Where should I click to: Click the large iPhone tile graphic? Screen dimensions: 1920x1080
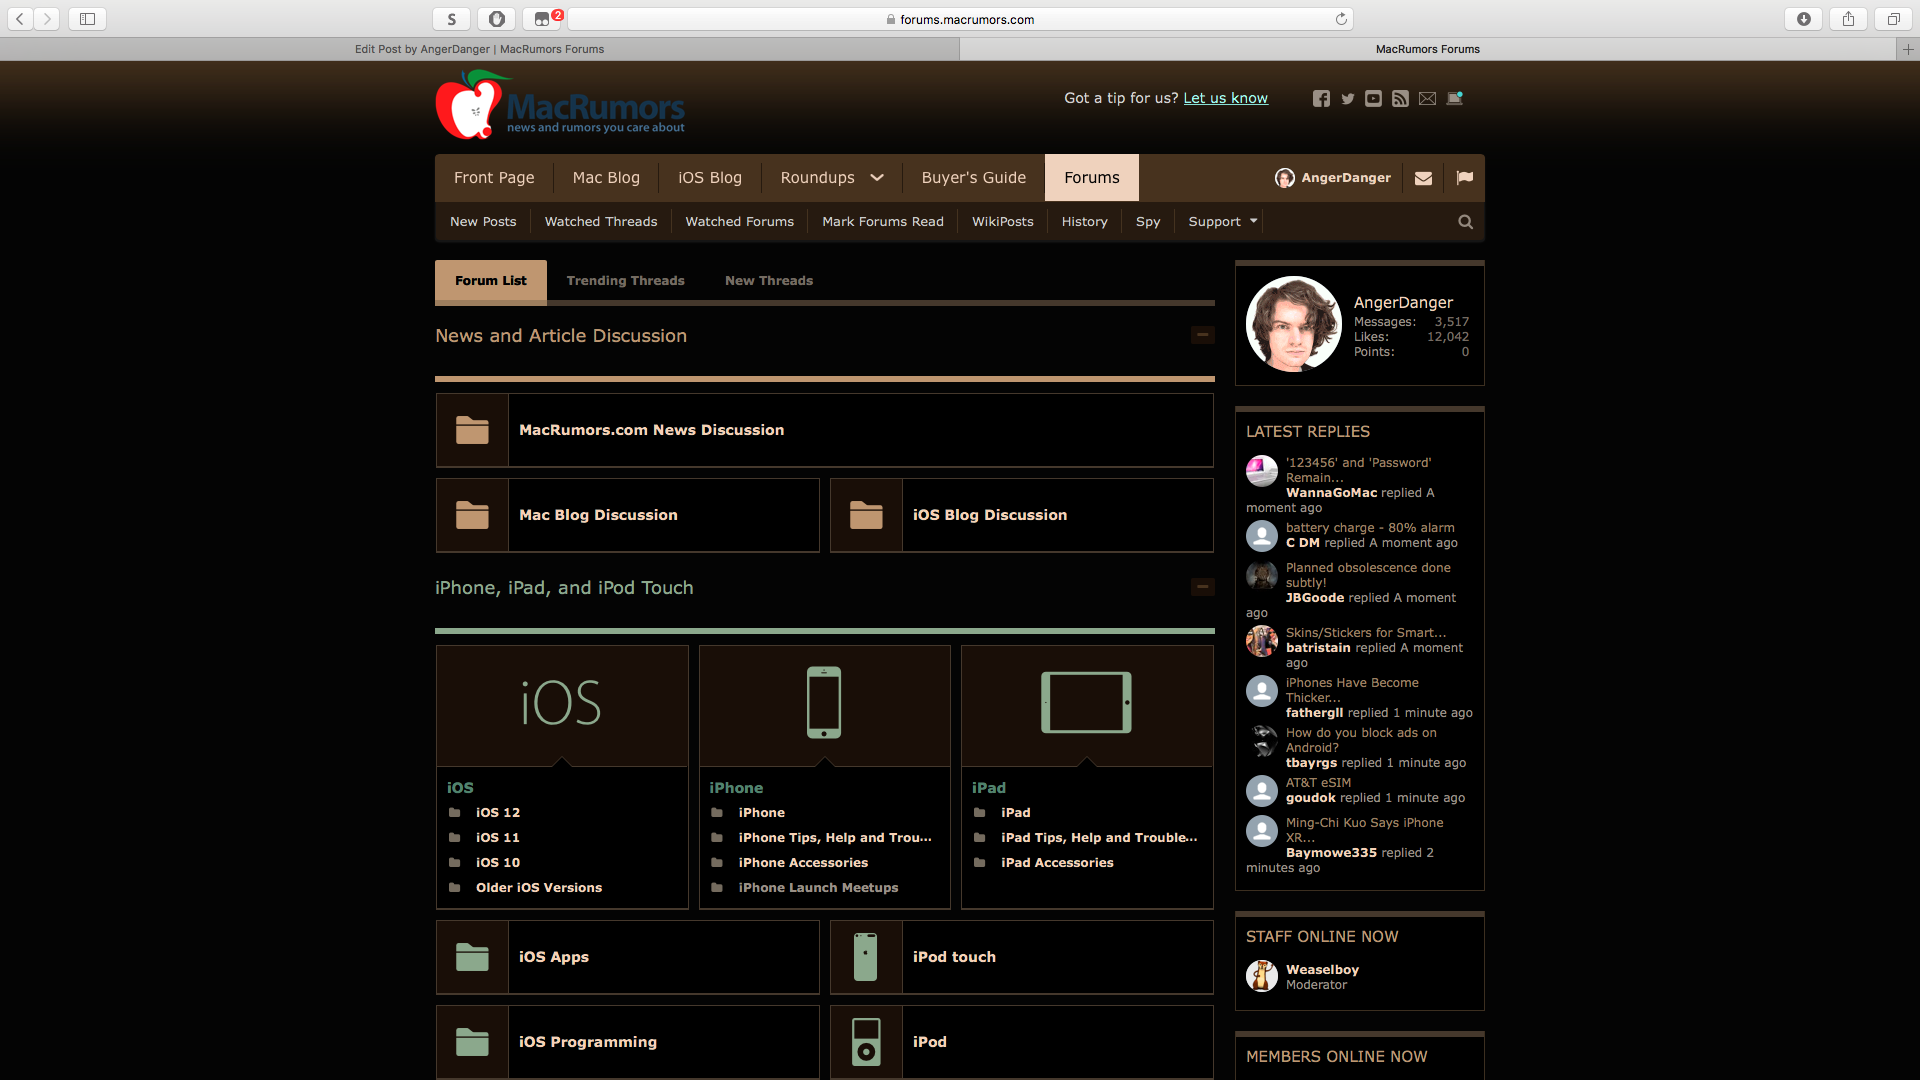824,704
